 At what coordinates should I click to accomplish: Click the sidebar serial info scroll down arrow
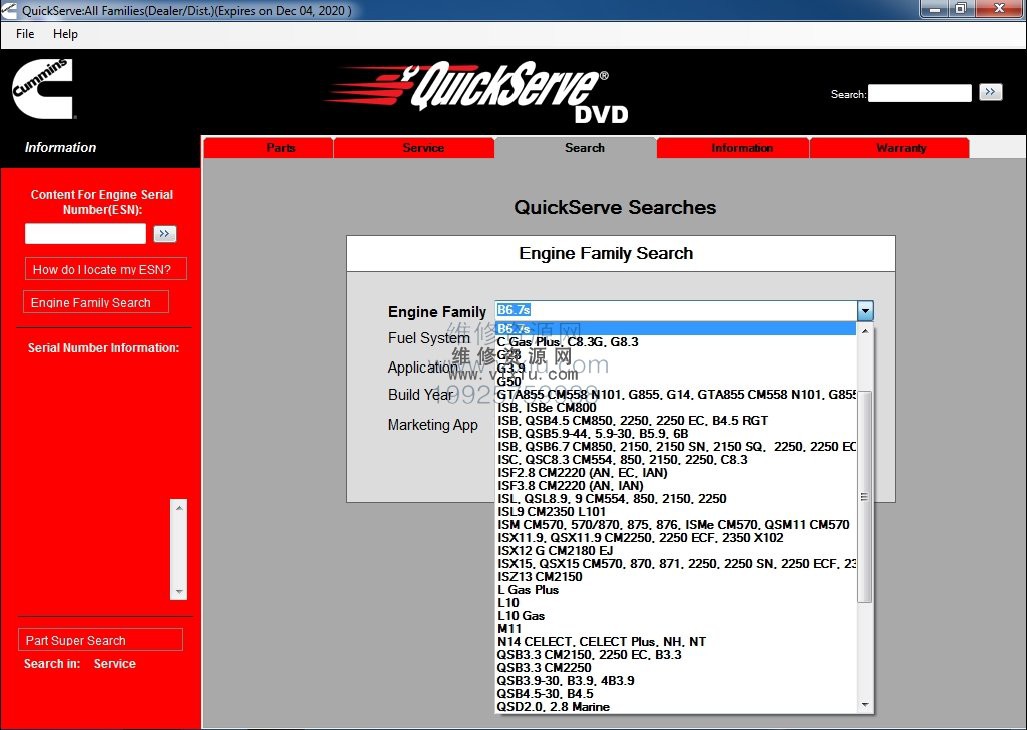click(179, 592)
